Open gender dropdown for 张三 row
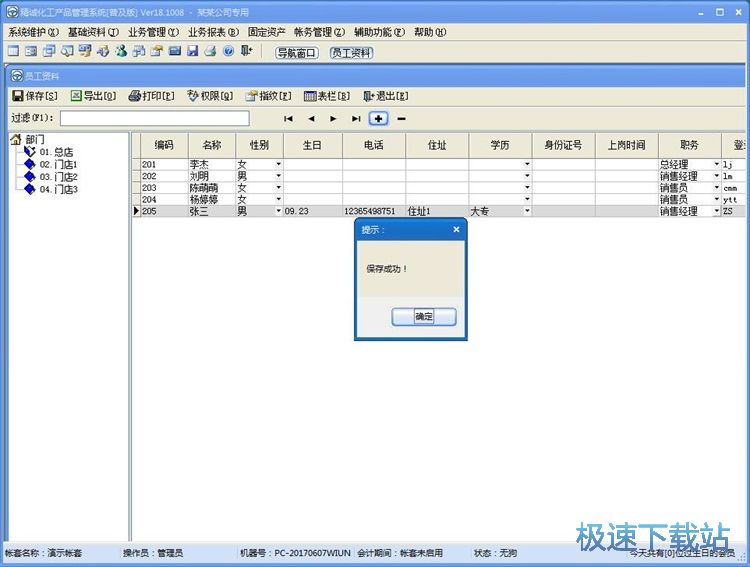The width and height of the screenshot is (750, 567). [278, 211]
